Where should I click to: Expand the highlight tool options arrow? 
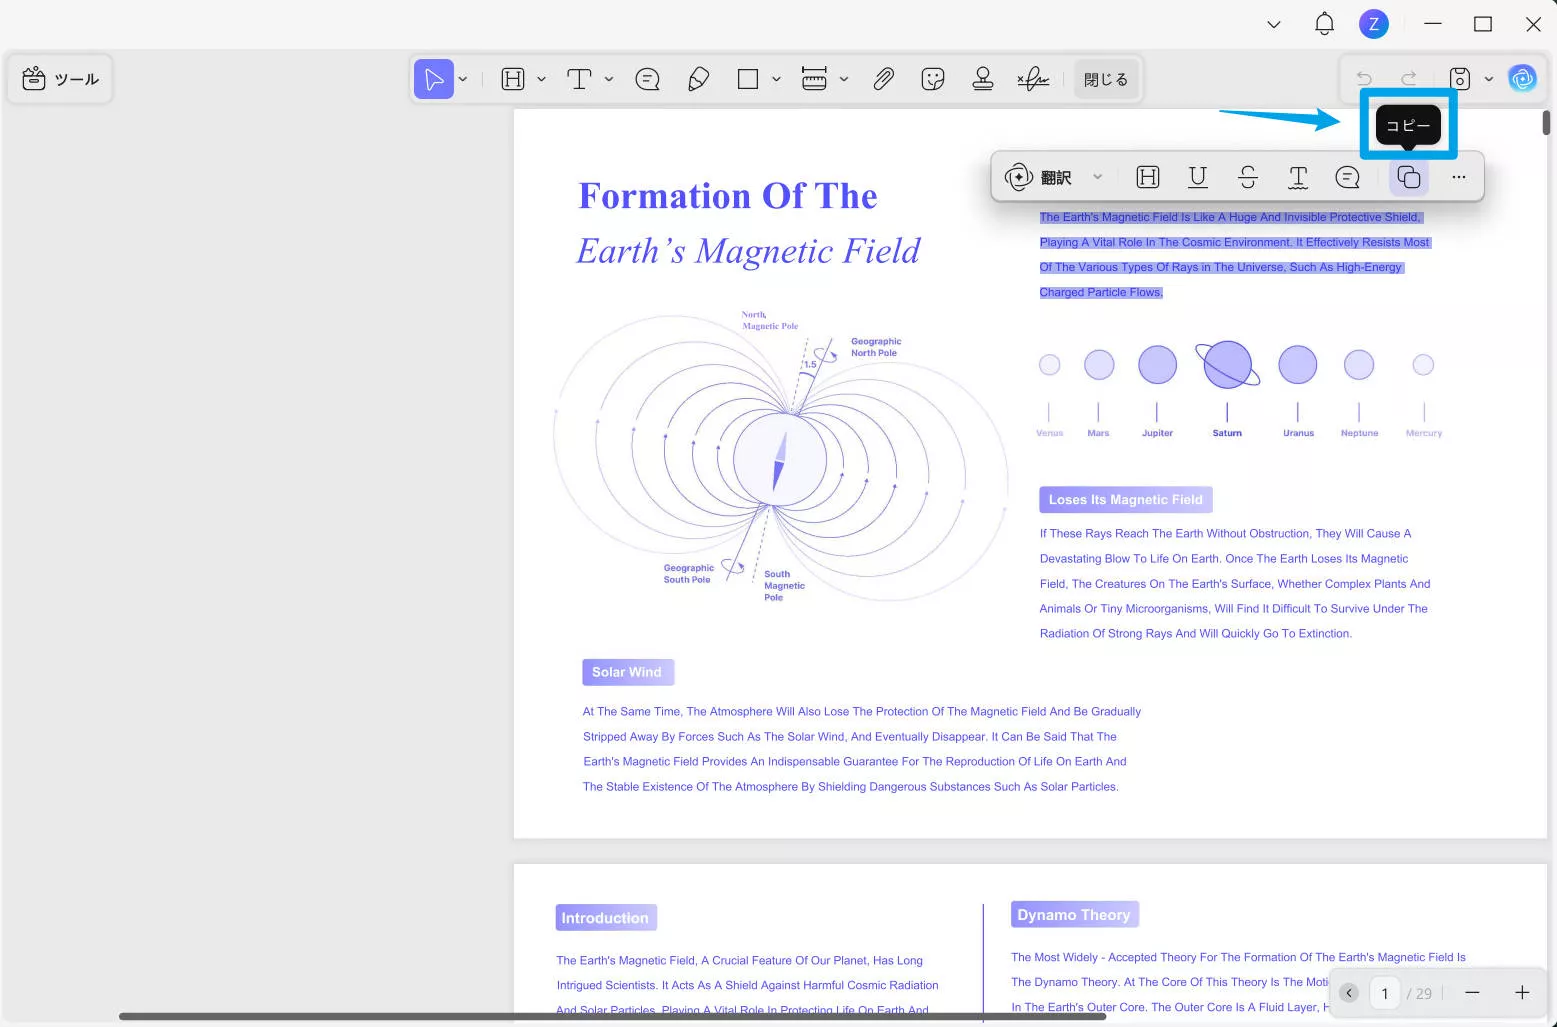tap(541, 79)
